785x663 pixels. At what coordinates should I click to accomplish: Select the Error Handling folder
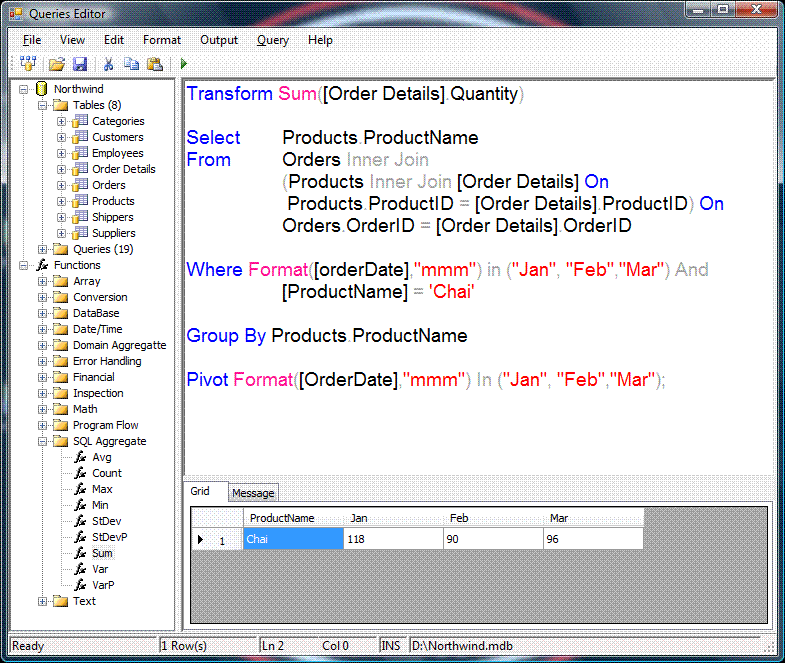107,362
